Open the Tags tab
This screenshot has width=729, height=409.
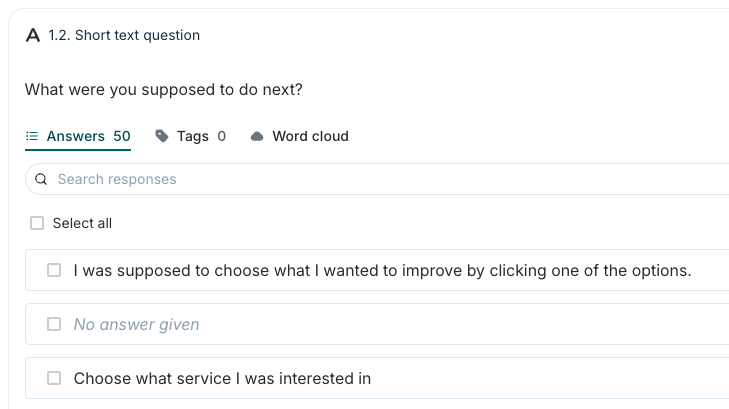(x=190, y=136)
